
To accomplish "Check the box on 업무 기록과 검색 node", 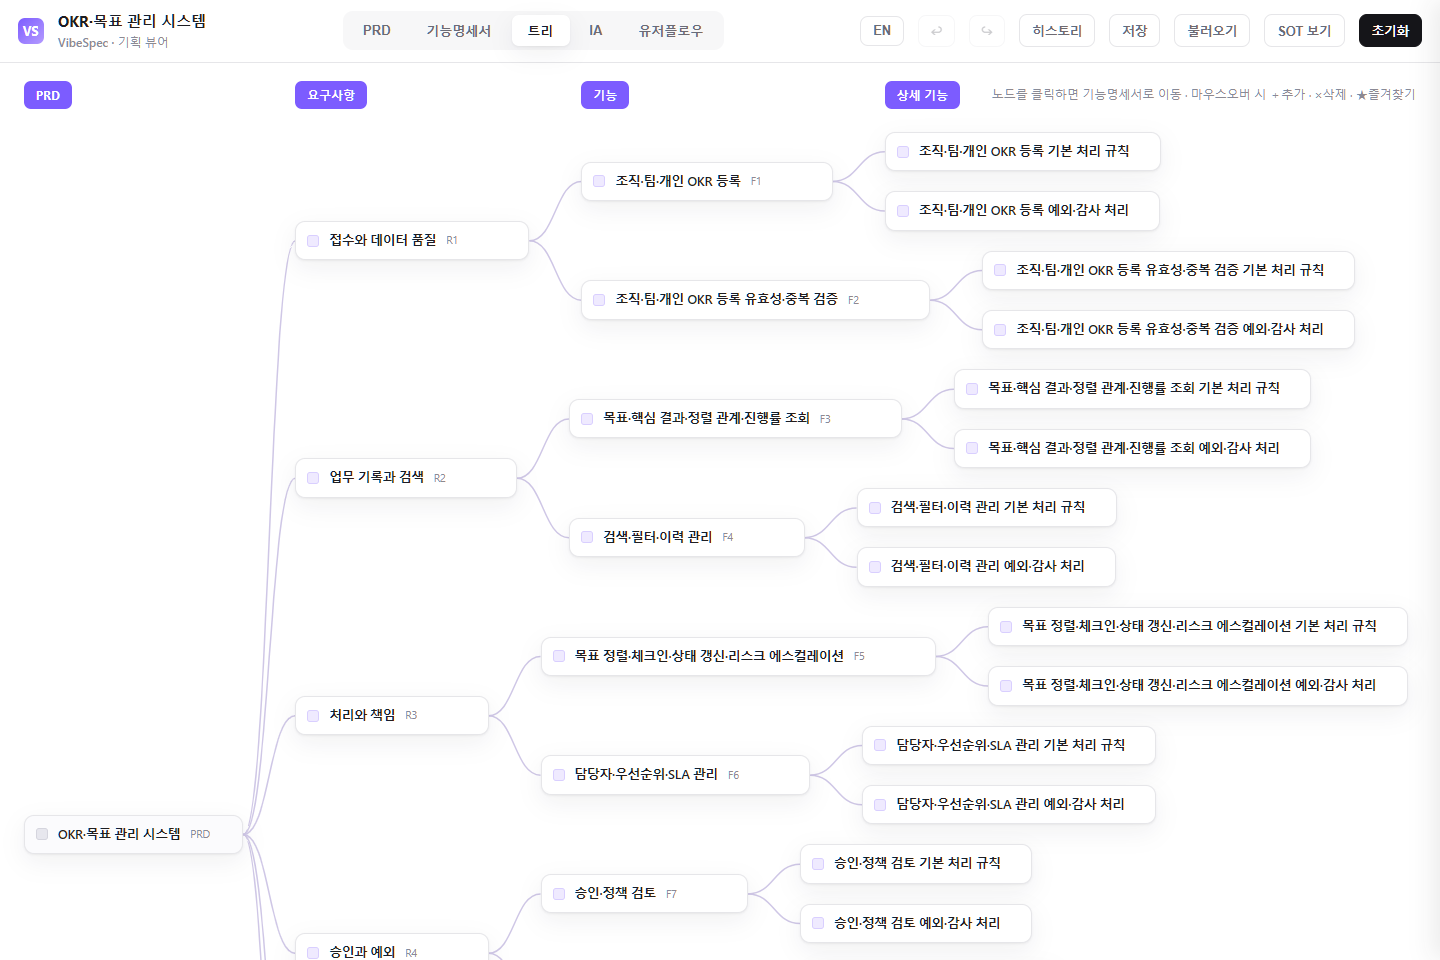I will point(313,478).
